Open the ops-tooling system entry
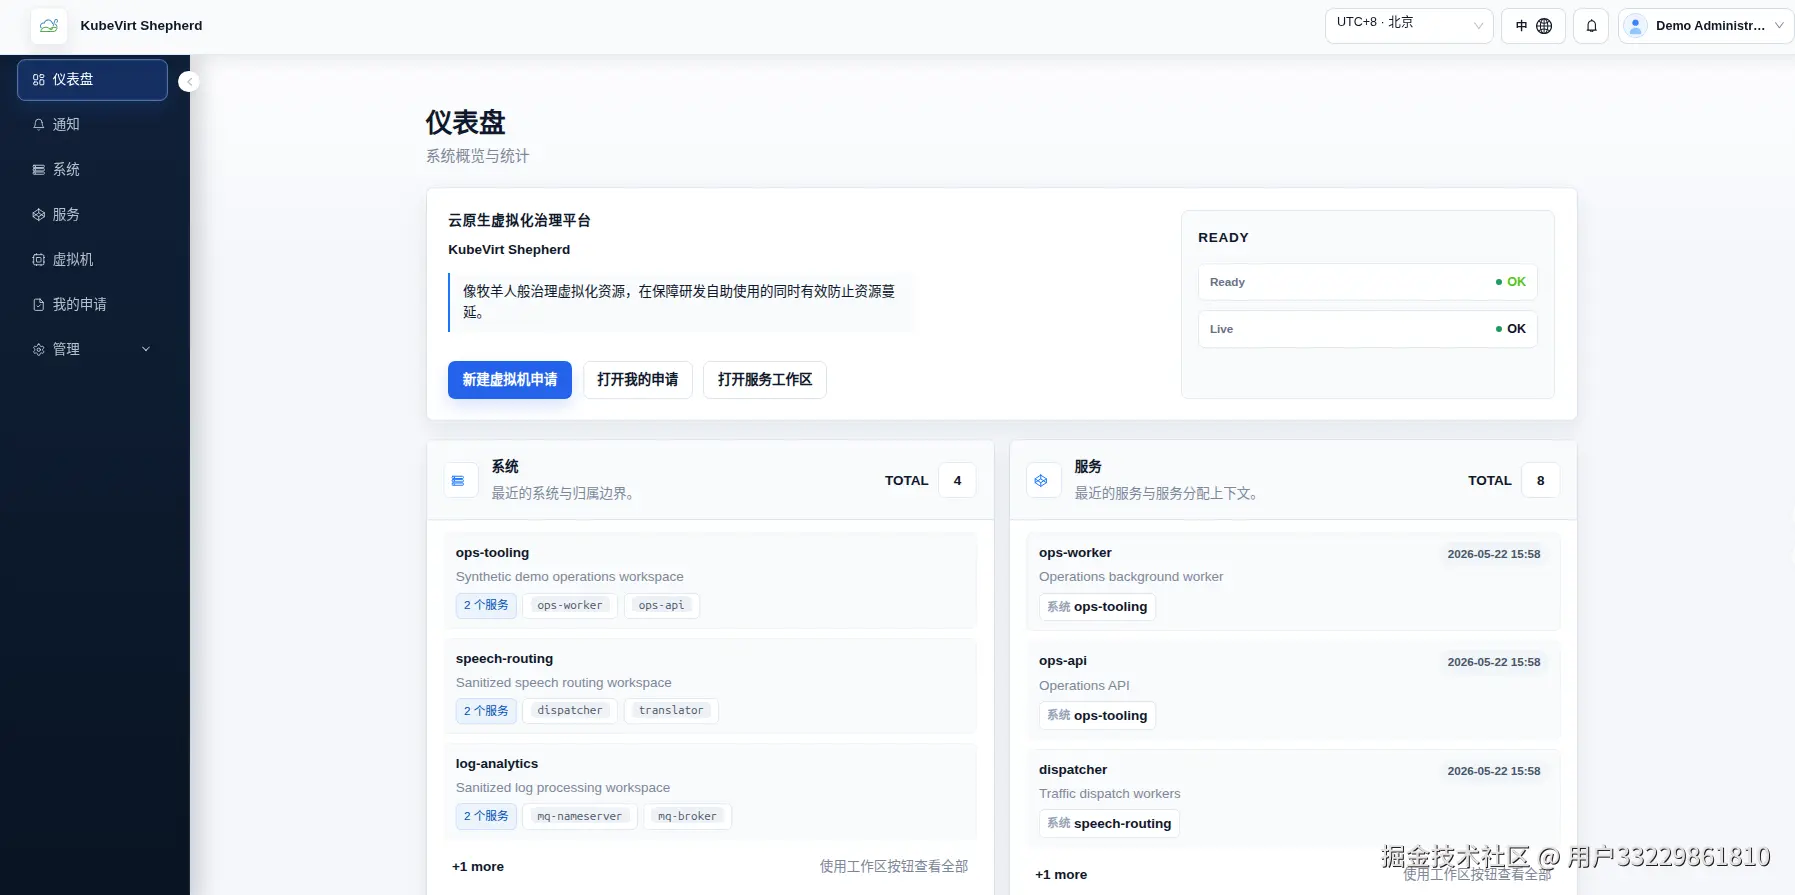This screenshot has width=1795, height=895. 711,580
